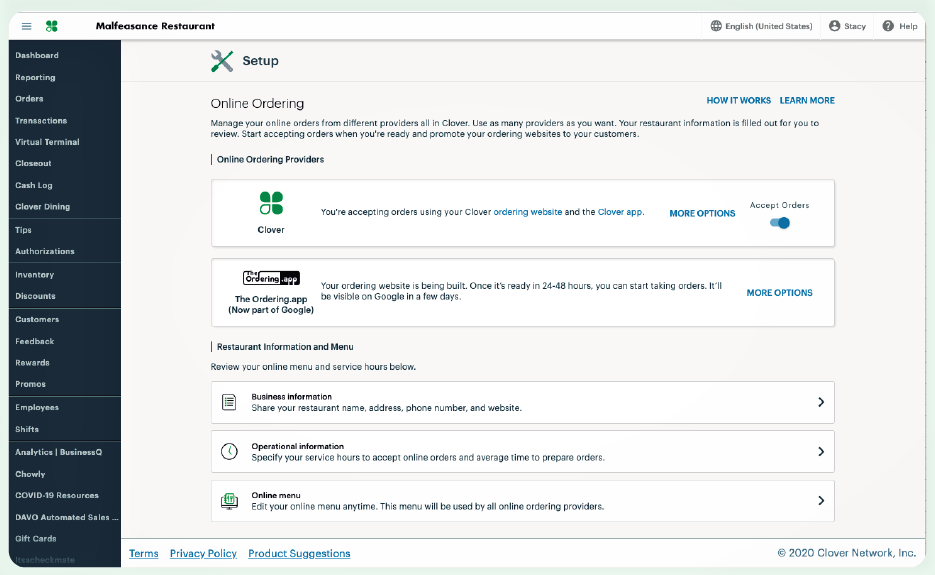Open Customers in the sidebar

coord(38,320)
